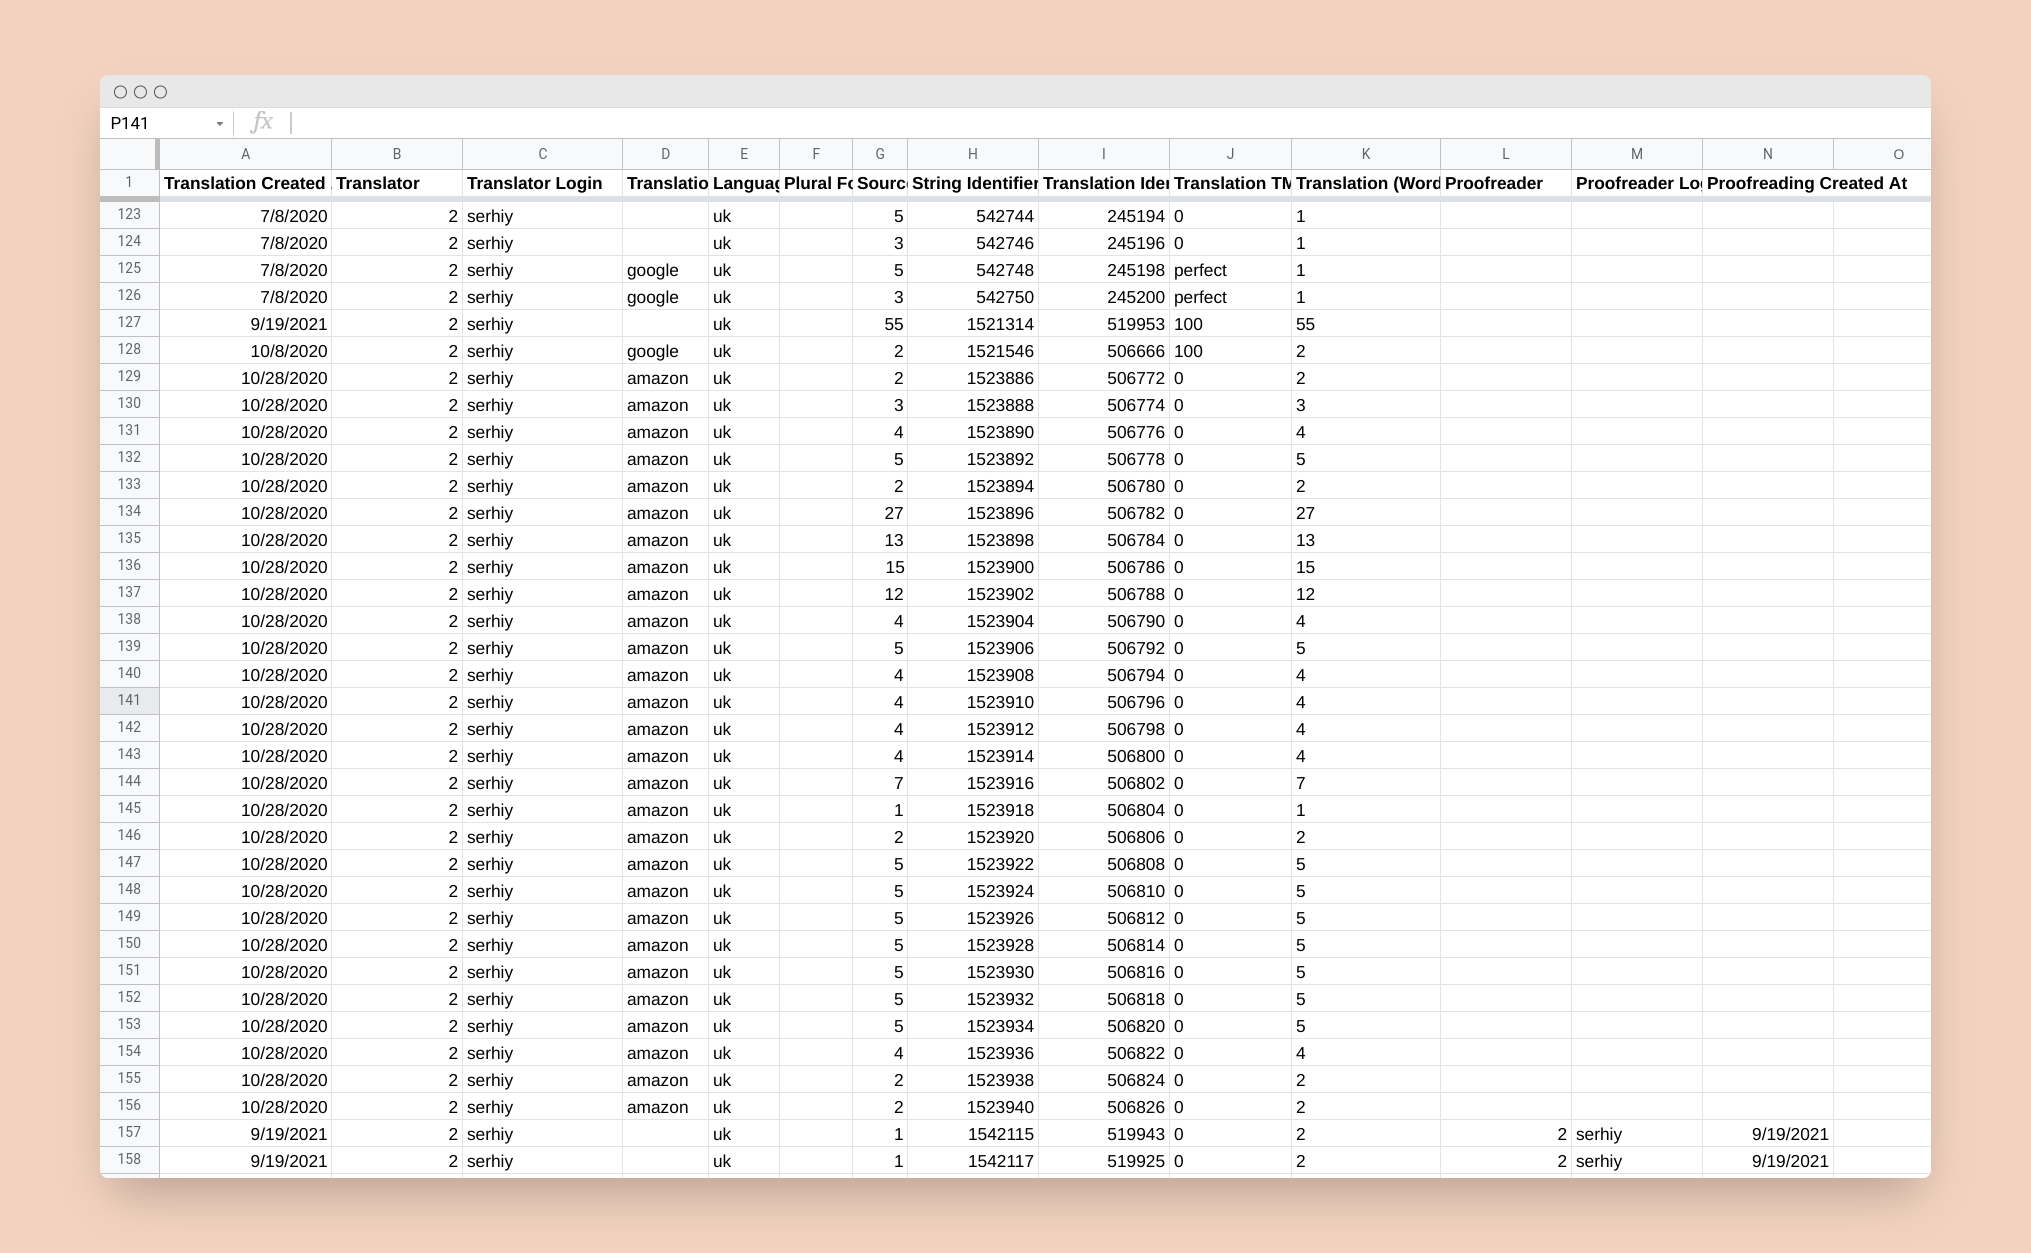Select column D header

pyautogui.click(x=665, y=154)
